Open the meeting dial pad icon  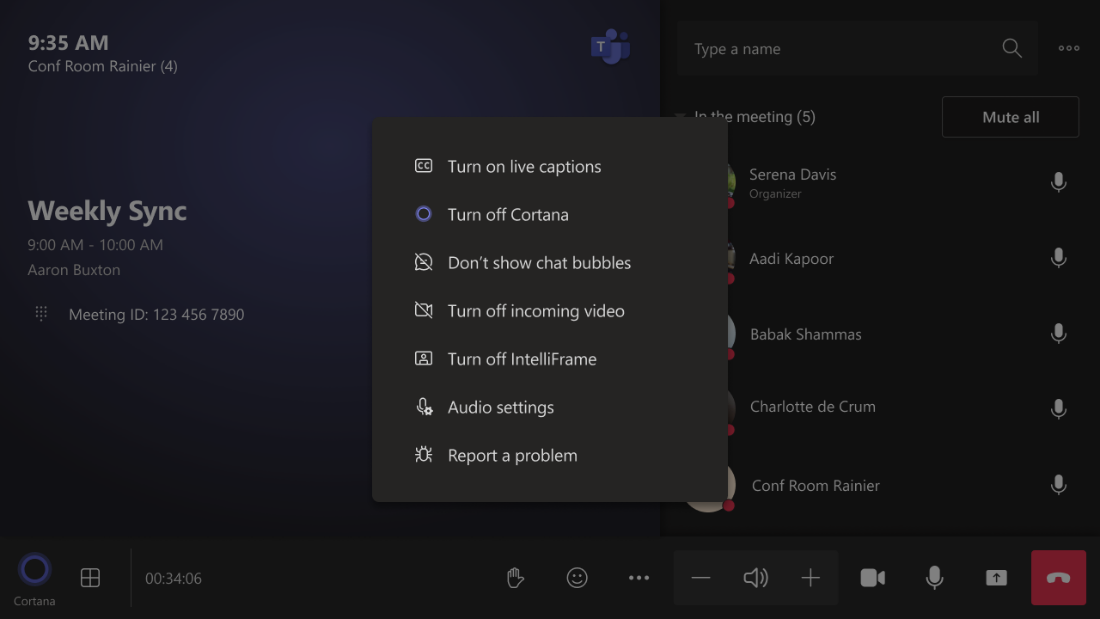(x=41, y=314)
